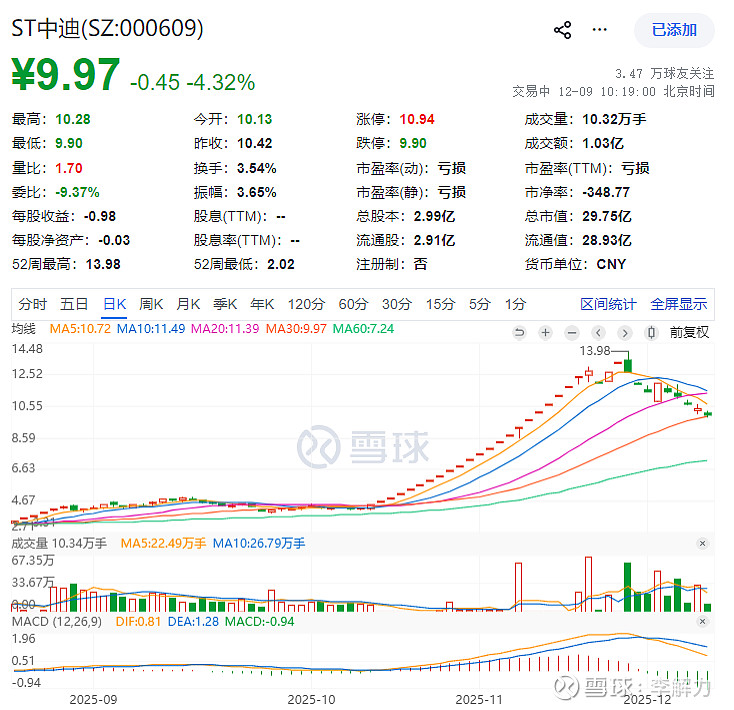Move chart right with the right chevron
The height and width of the screenshot is (710, 734).
coord(624,333)
